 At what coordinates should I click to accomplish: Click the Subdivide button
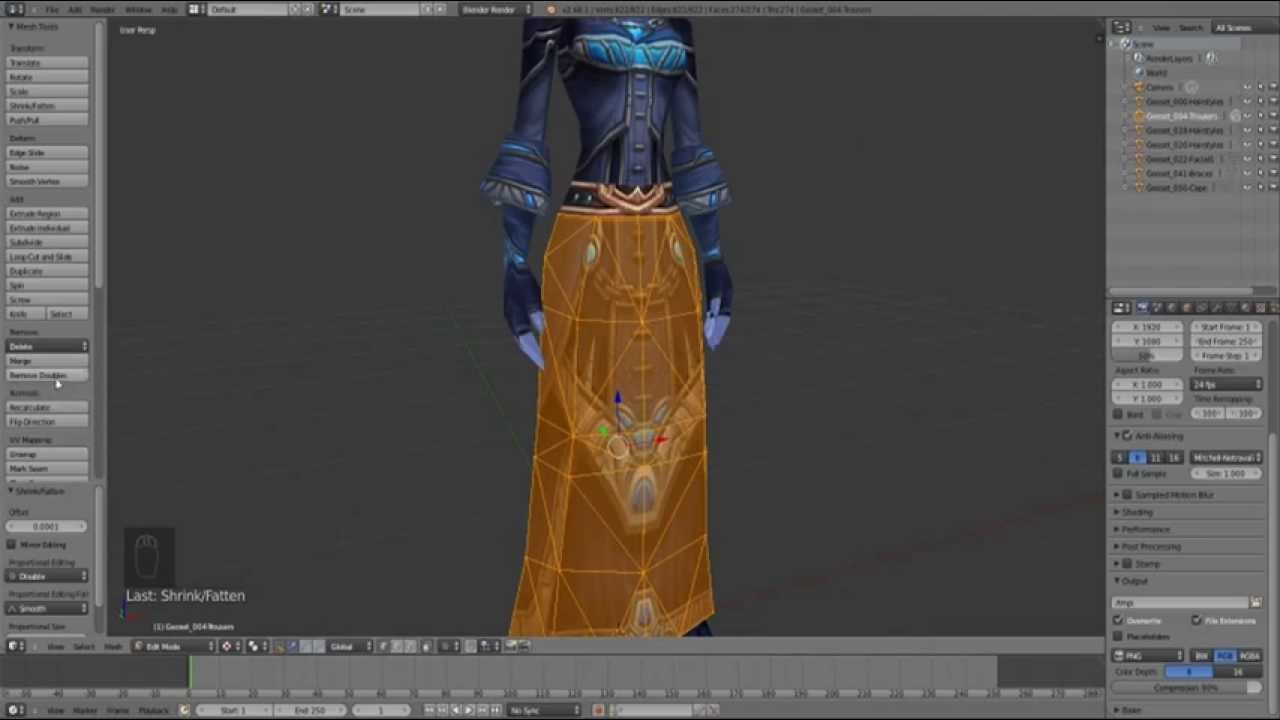click(x=48, y=242)
